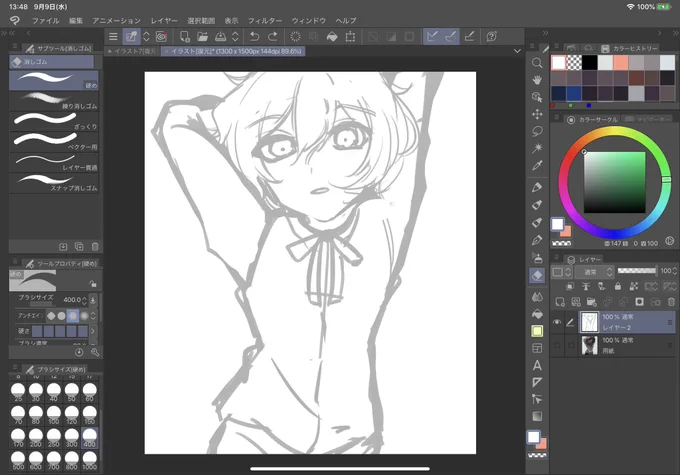Image resolution: width=680 pixels, height=475 pixels.
Task: Open the 編集 menu
Action: 75,20
